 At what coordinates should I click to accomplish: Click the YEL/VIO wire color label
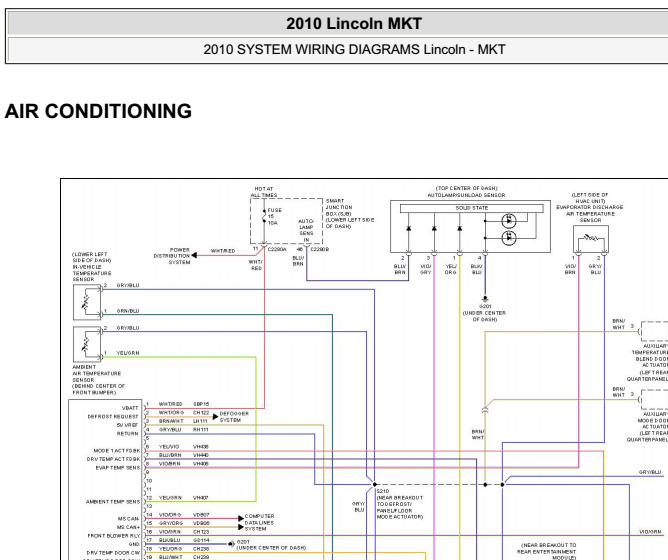(x=169, y=447)
